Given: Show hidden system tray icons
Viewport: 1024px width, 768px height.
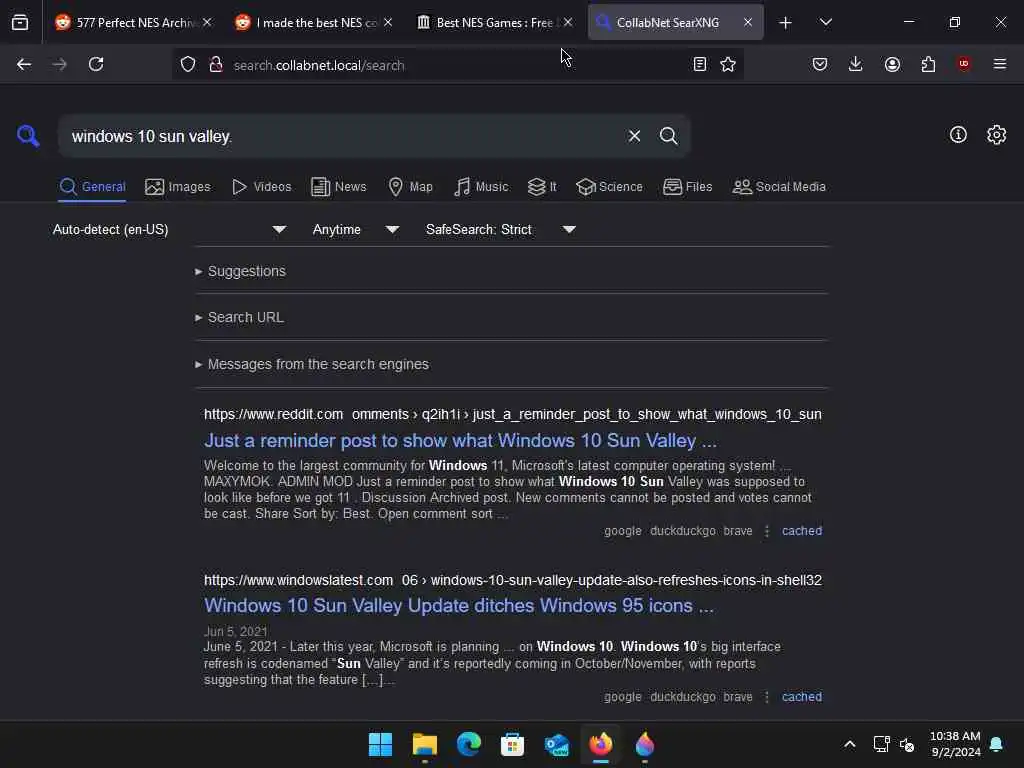Looking at the screenshot, I should click(x=850, y=744).
